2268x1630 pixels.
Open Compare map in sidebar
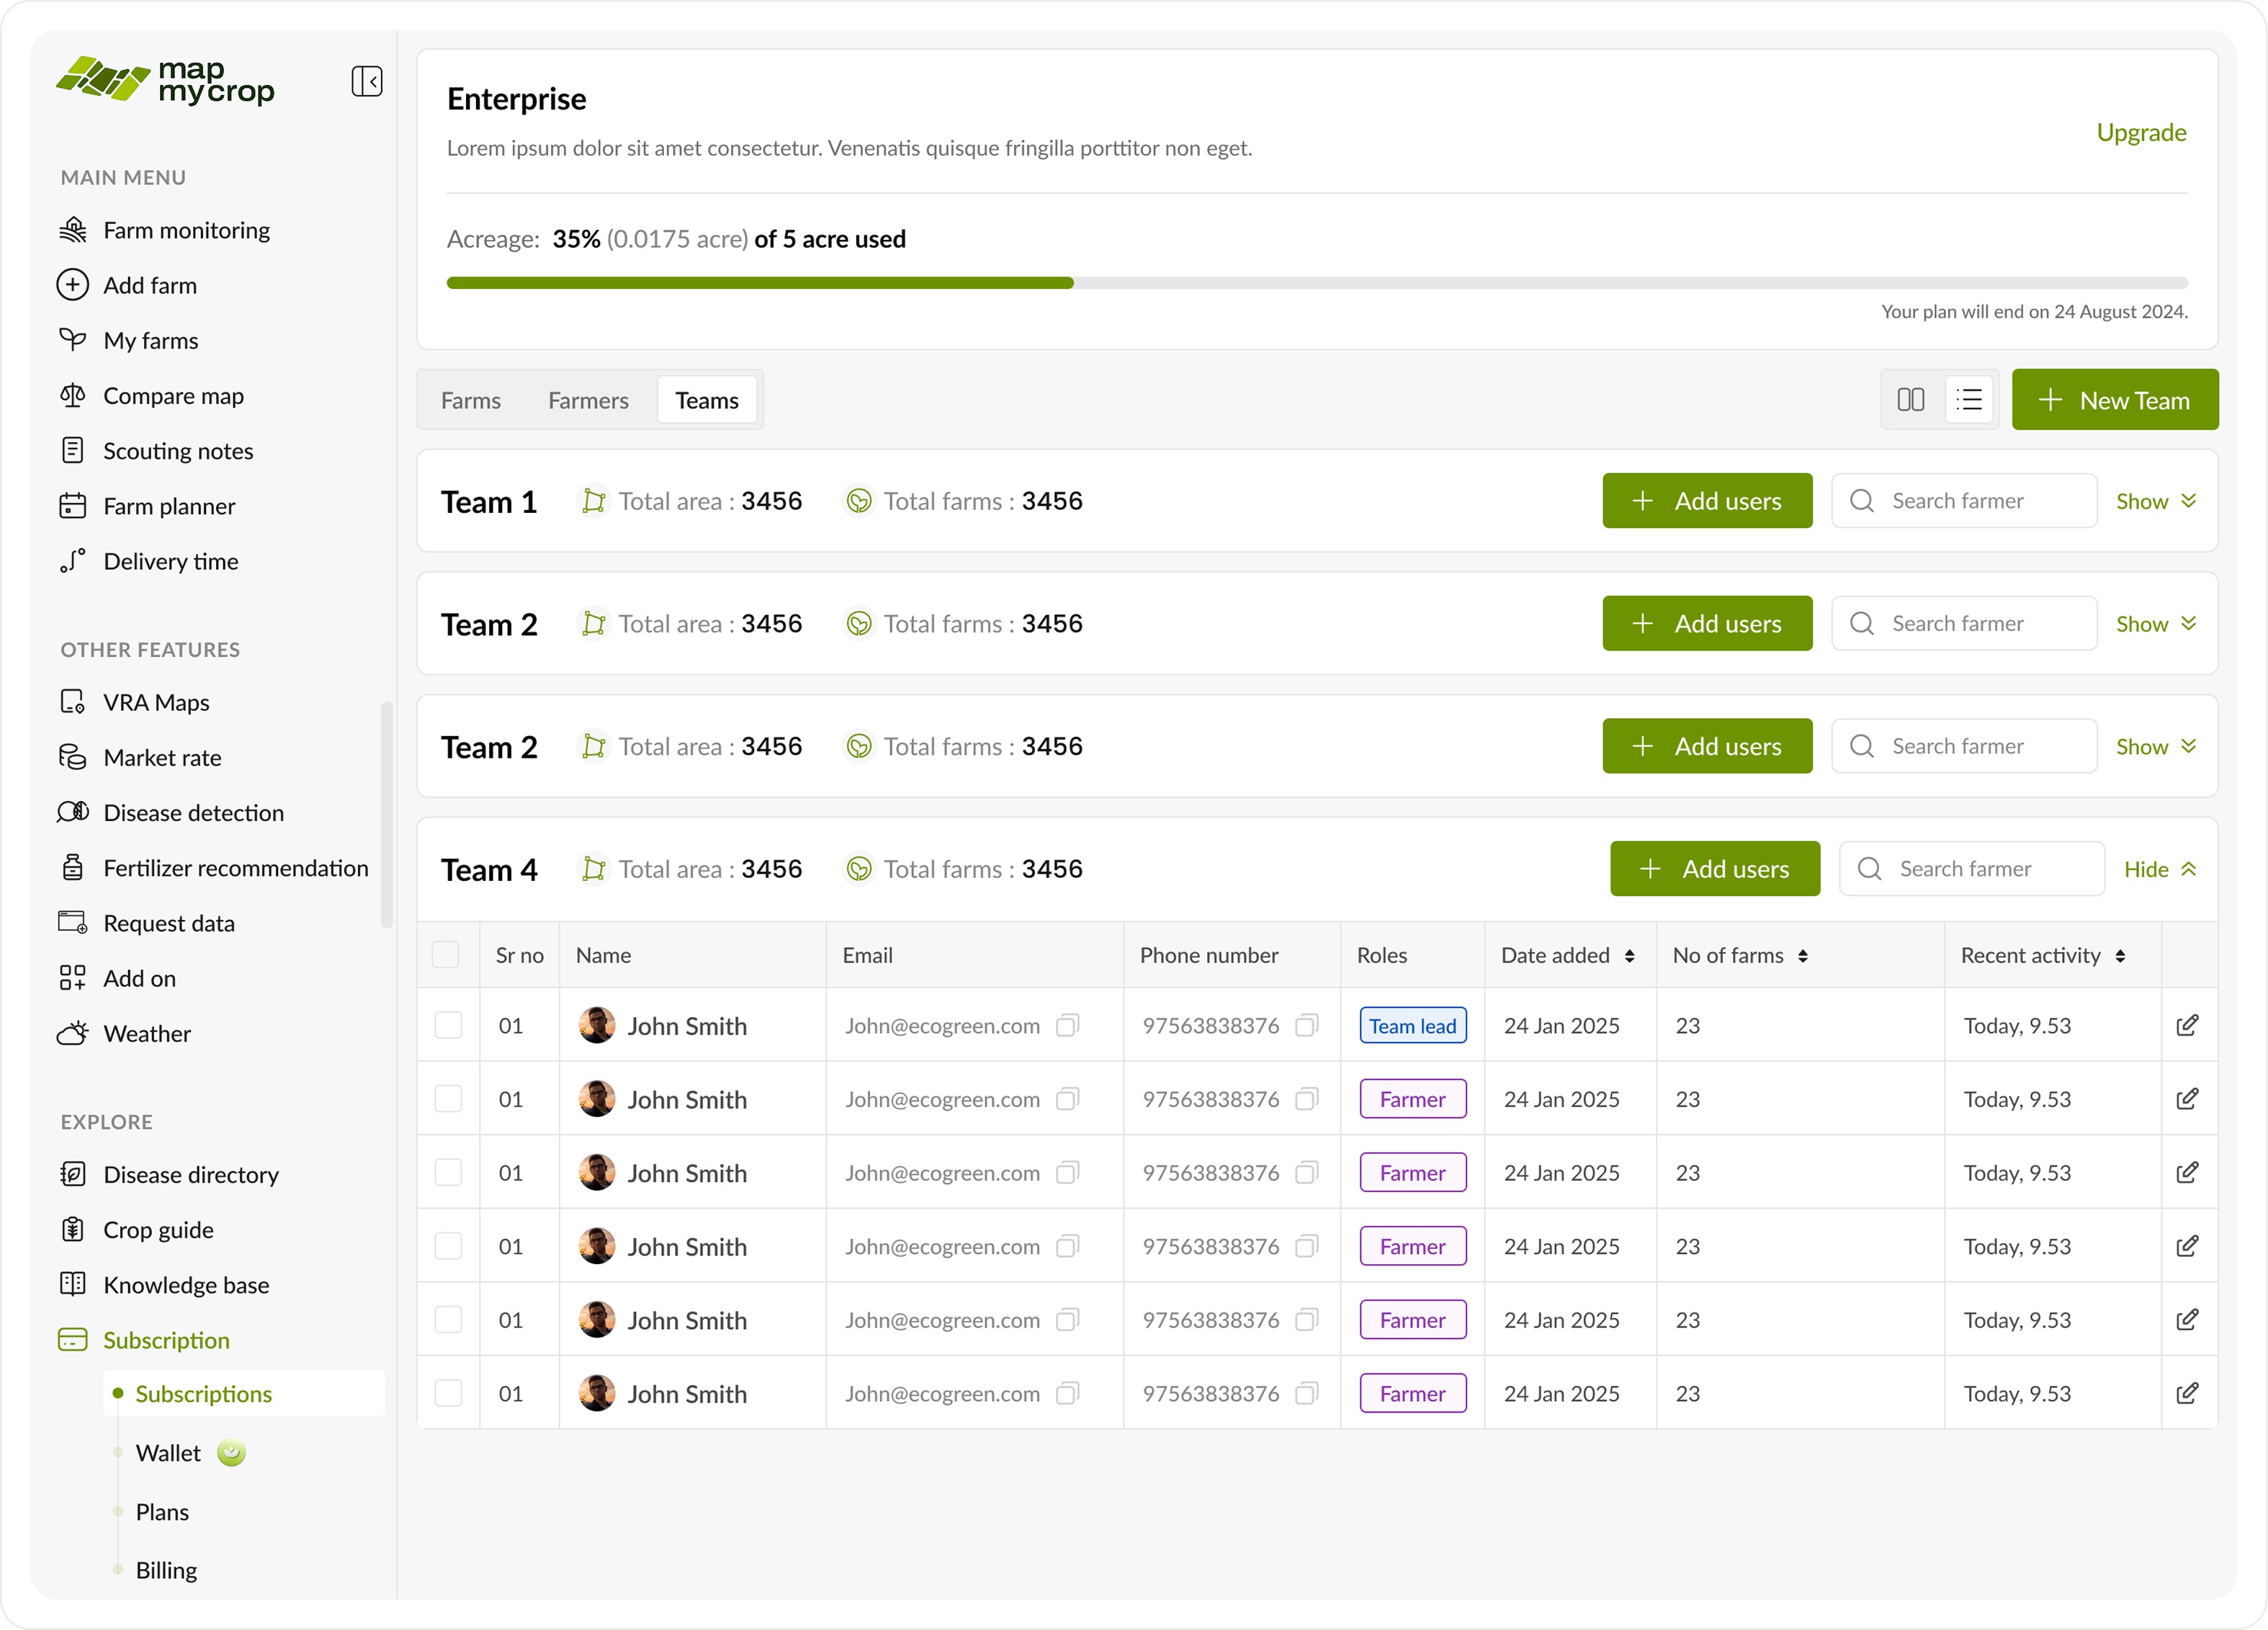[173, 396]
